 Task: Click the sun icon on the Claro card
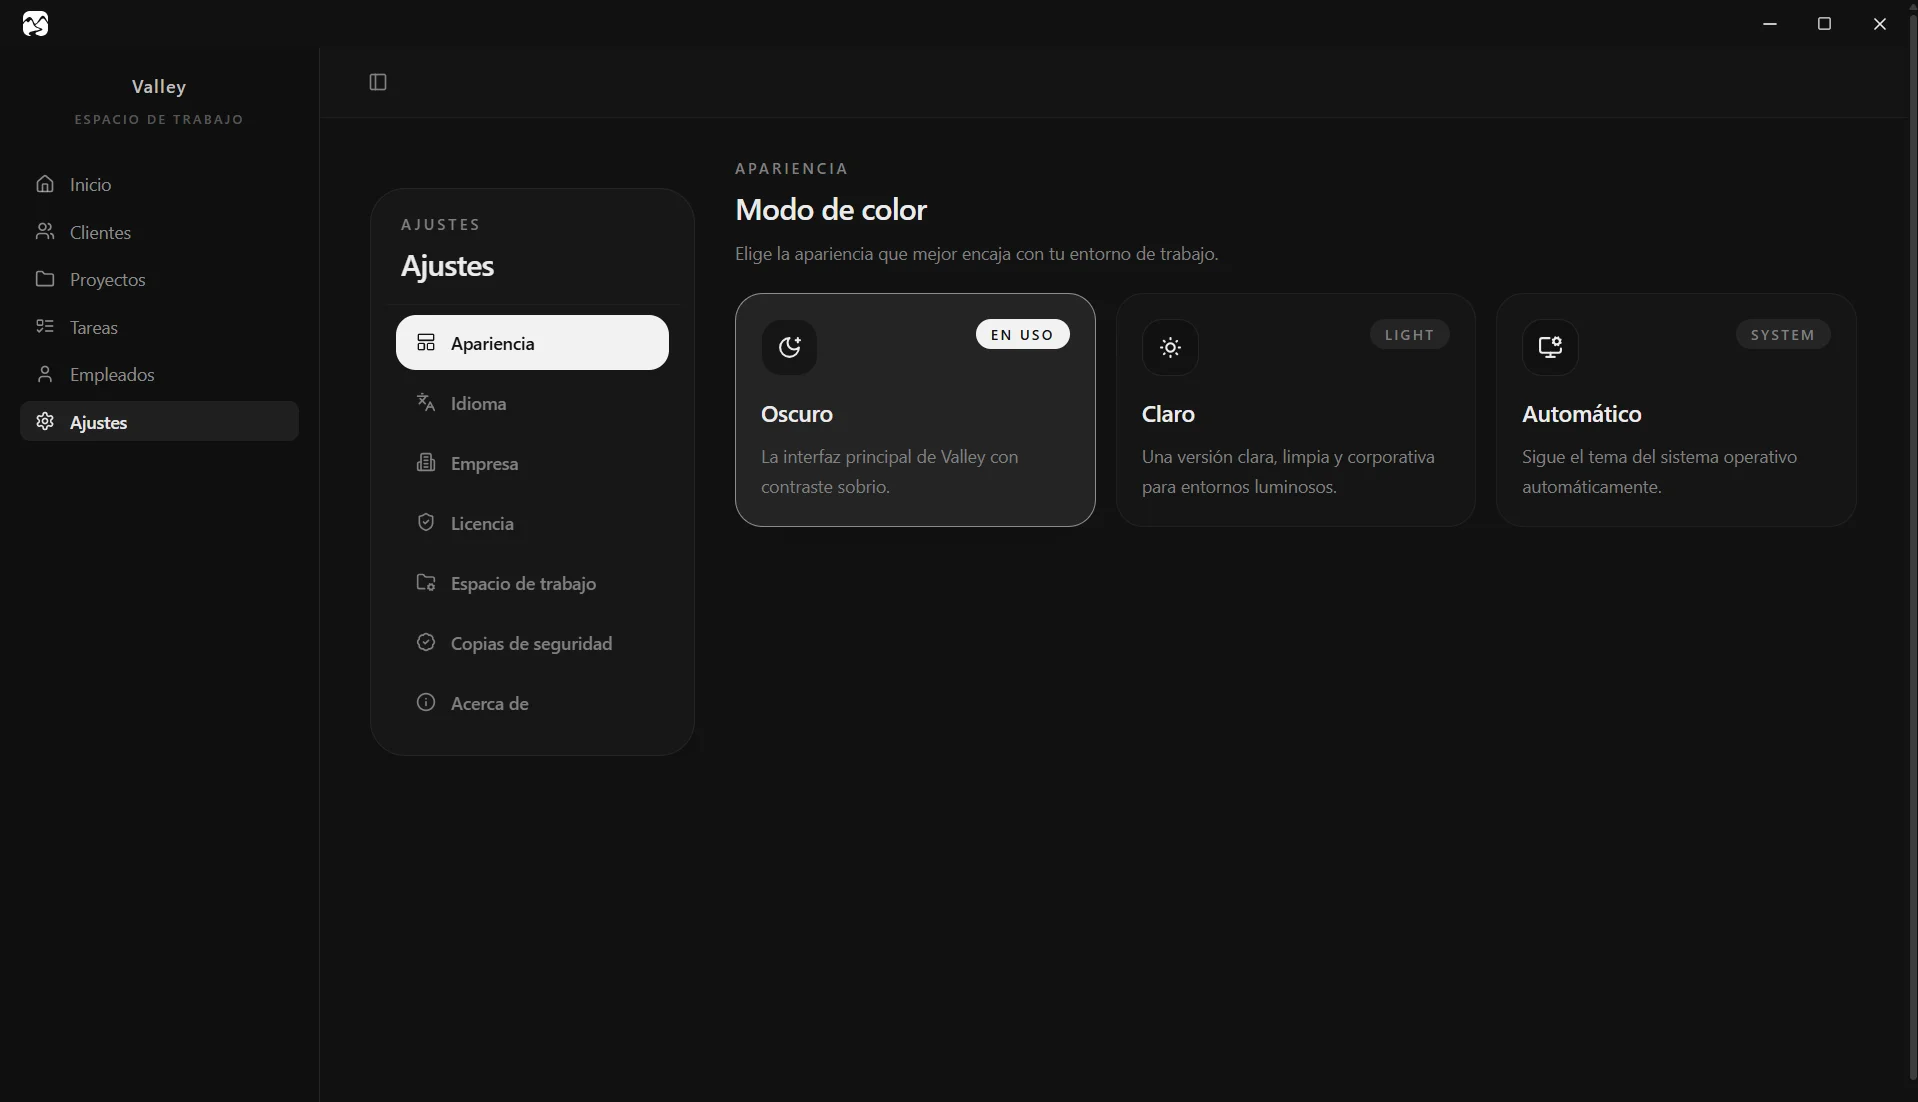[x=1171, y=347]
